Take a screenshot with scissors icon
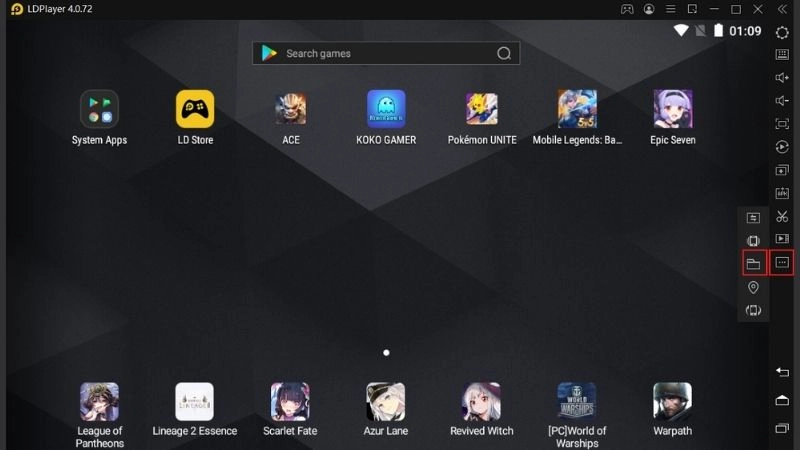Viewport: 800px width, 450px height. [782, 216]
